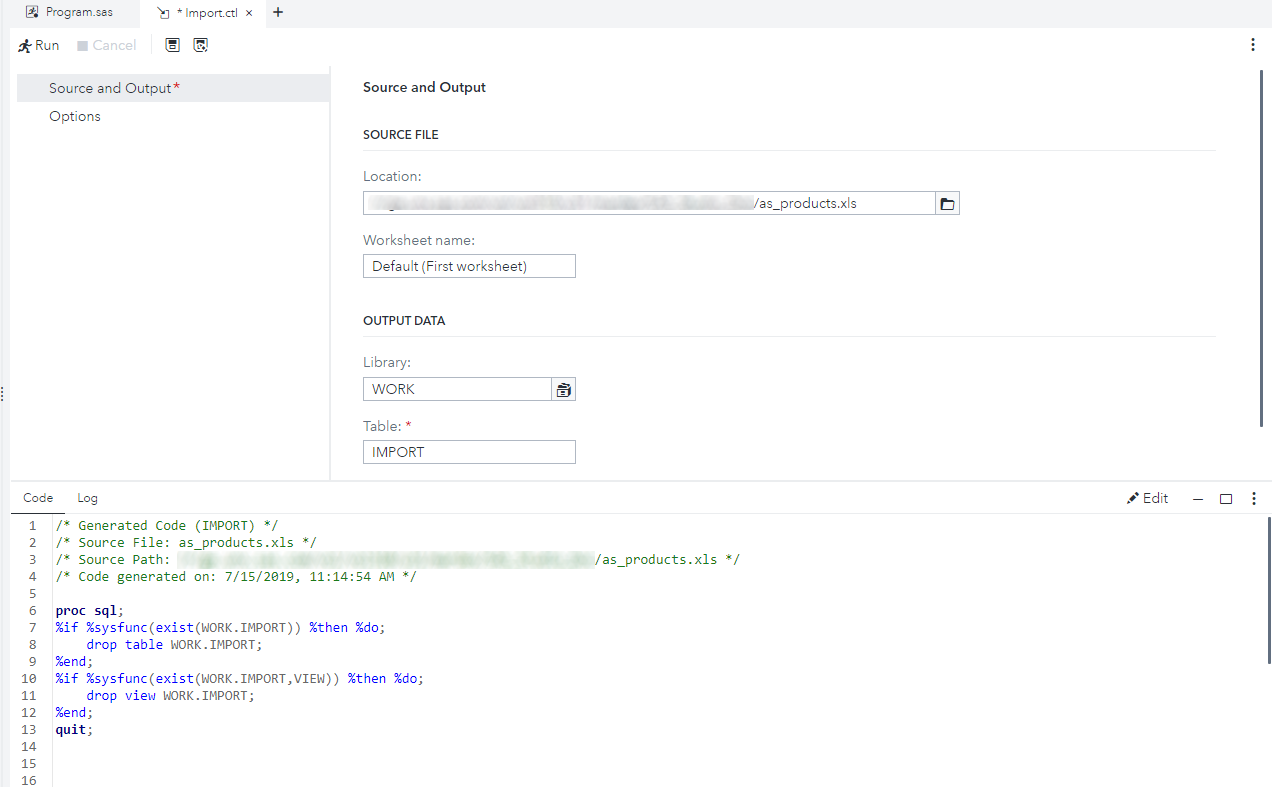Maximize the code panel
Viewport: 1272px width, 787px height.
click(1226, 499)
